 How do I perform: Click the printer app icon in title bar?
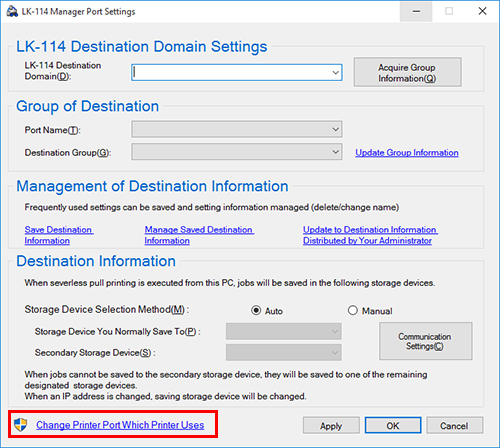point(12,12)
